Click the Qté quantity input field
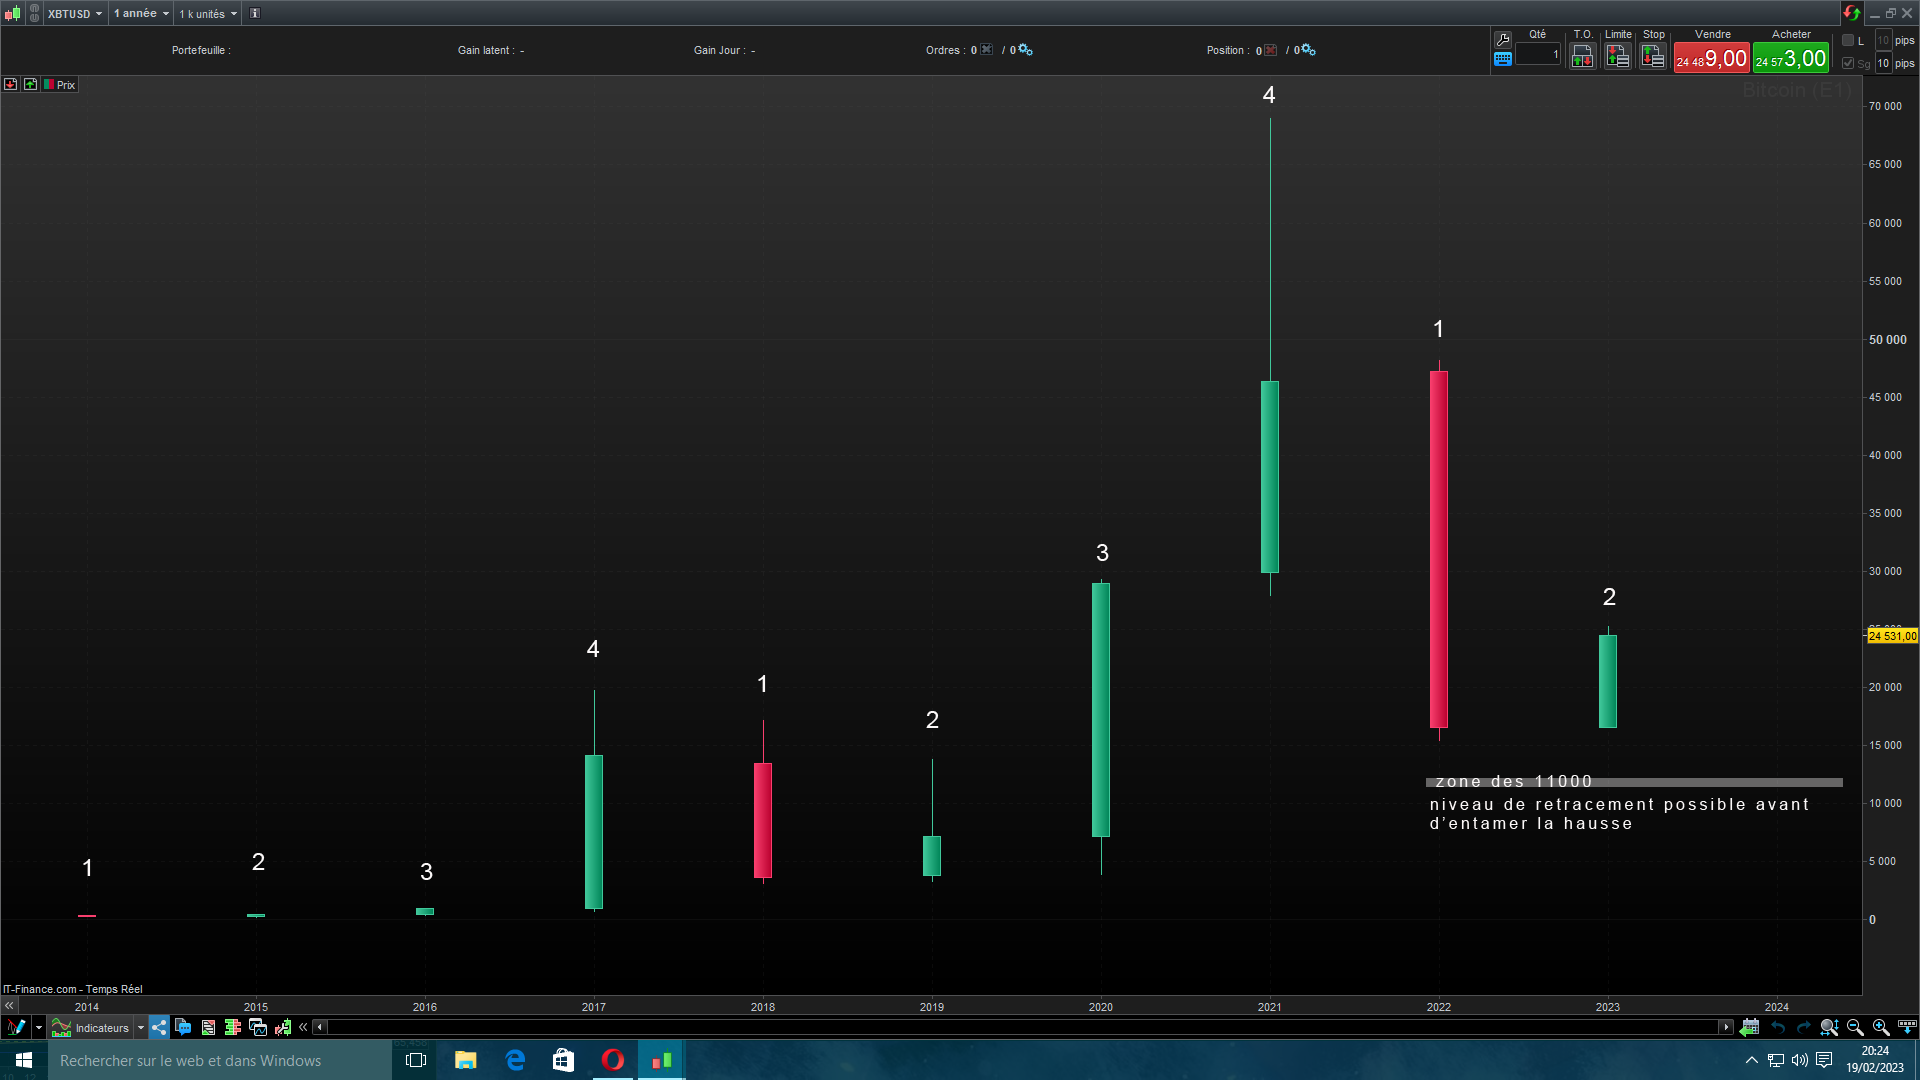 (1537, 55)
